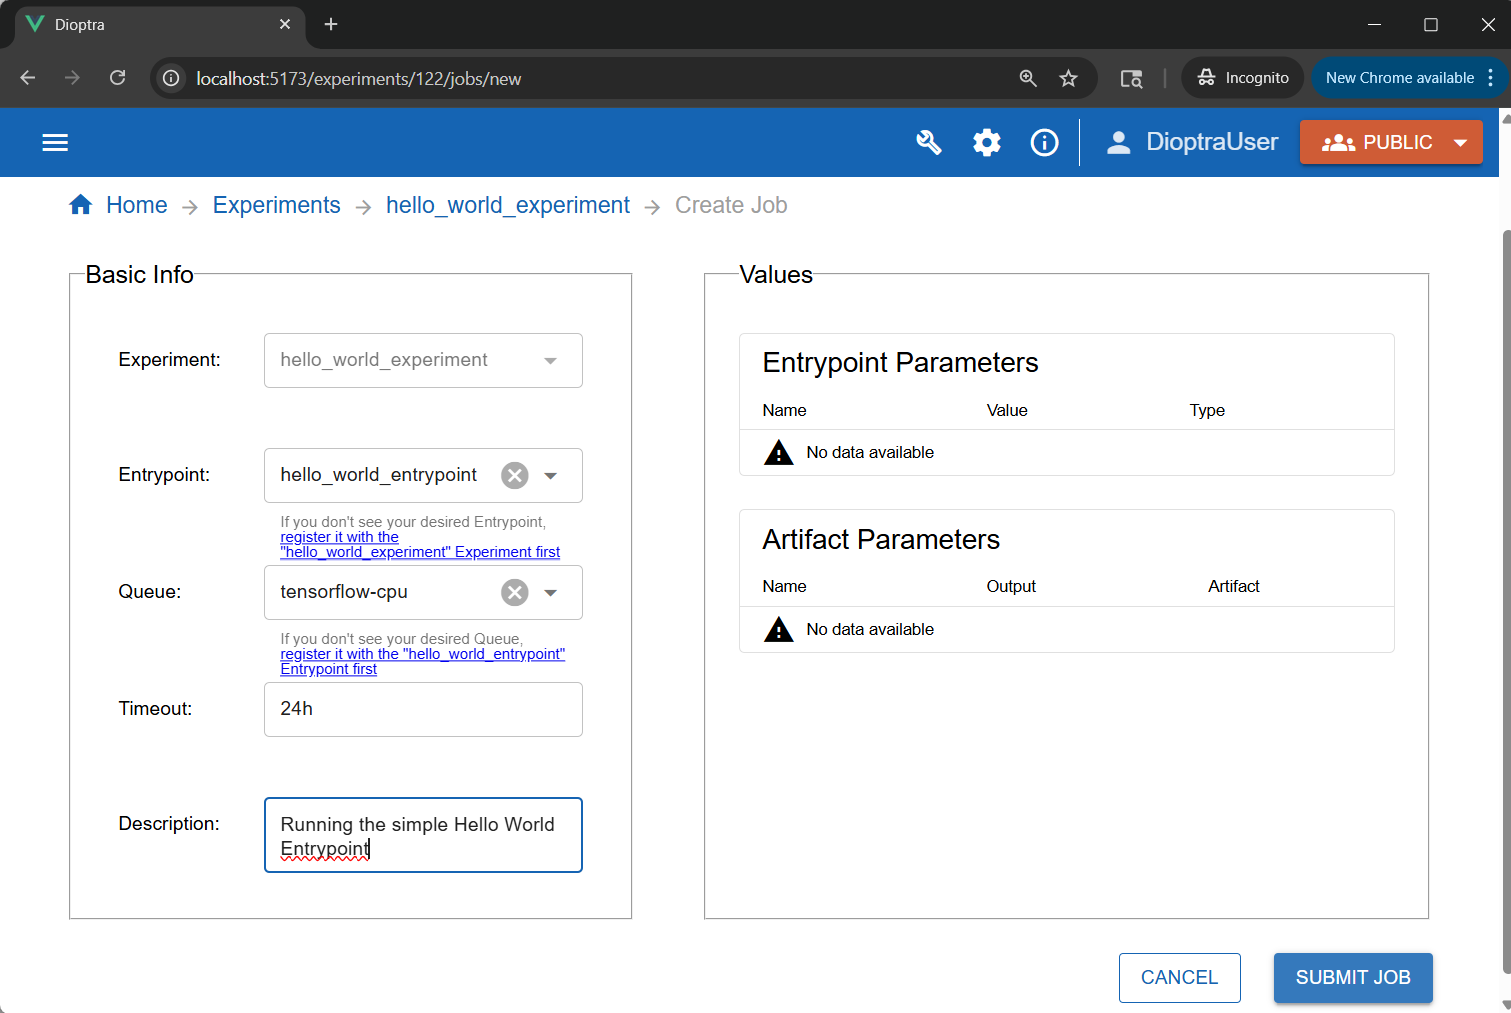Open the Experiment selection dropdown

point(550,360)
